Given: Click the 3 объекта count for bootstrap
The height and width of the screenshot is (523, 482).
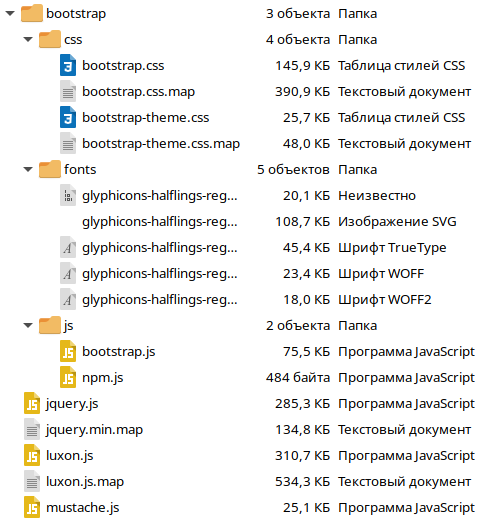Looking at the screenshot, I should (298, 14).
